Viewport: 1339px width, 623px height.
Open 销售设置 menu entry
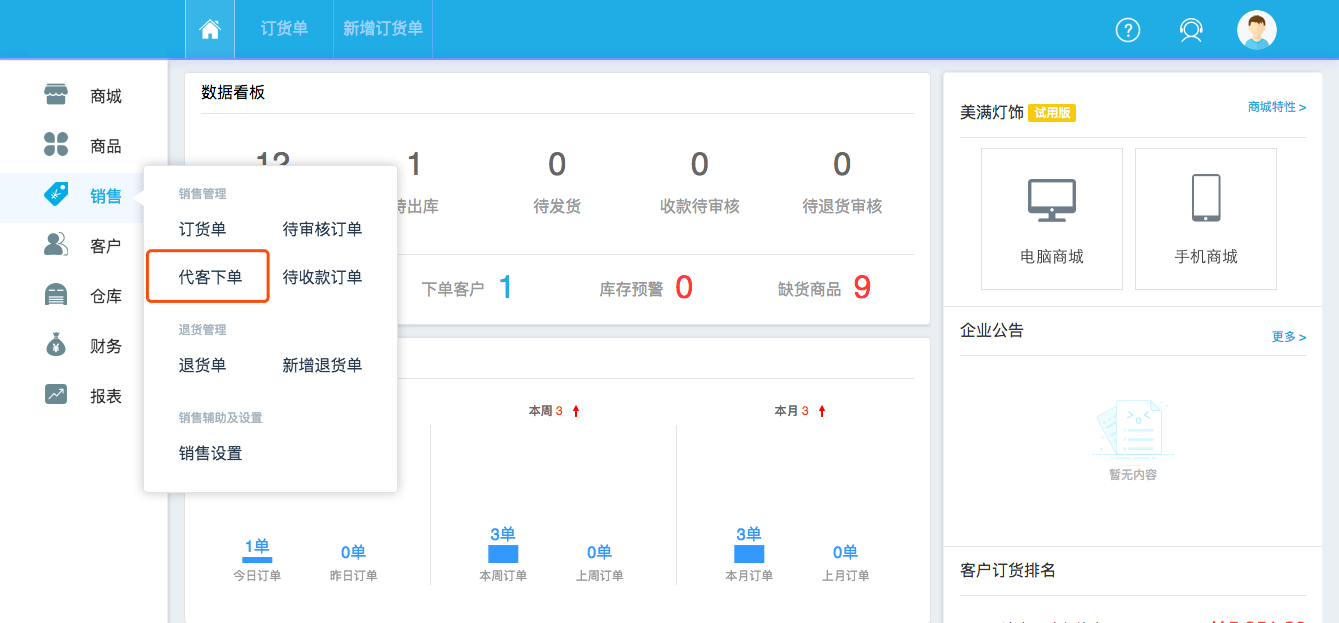210,453
